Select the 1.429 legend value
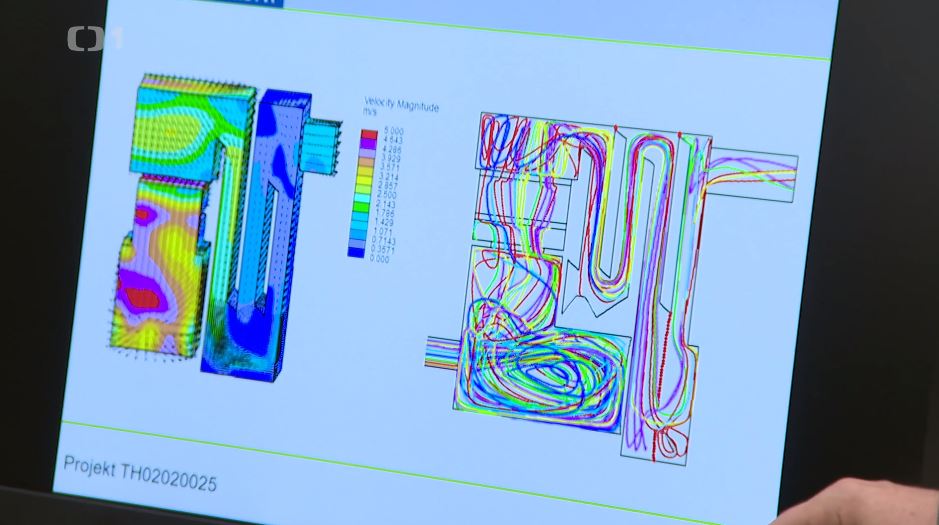 coord(384,223)
